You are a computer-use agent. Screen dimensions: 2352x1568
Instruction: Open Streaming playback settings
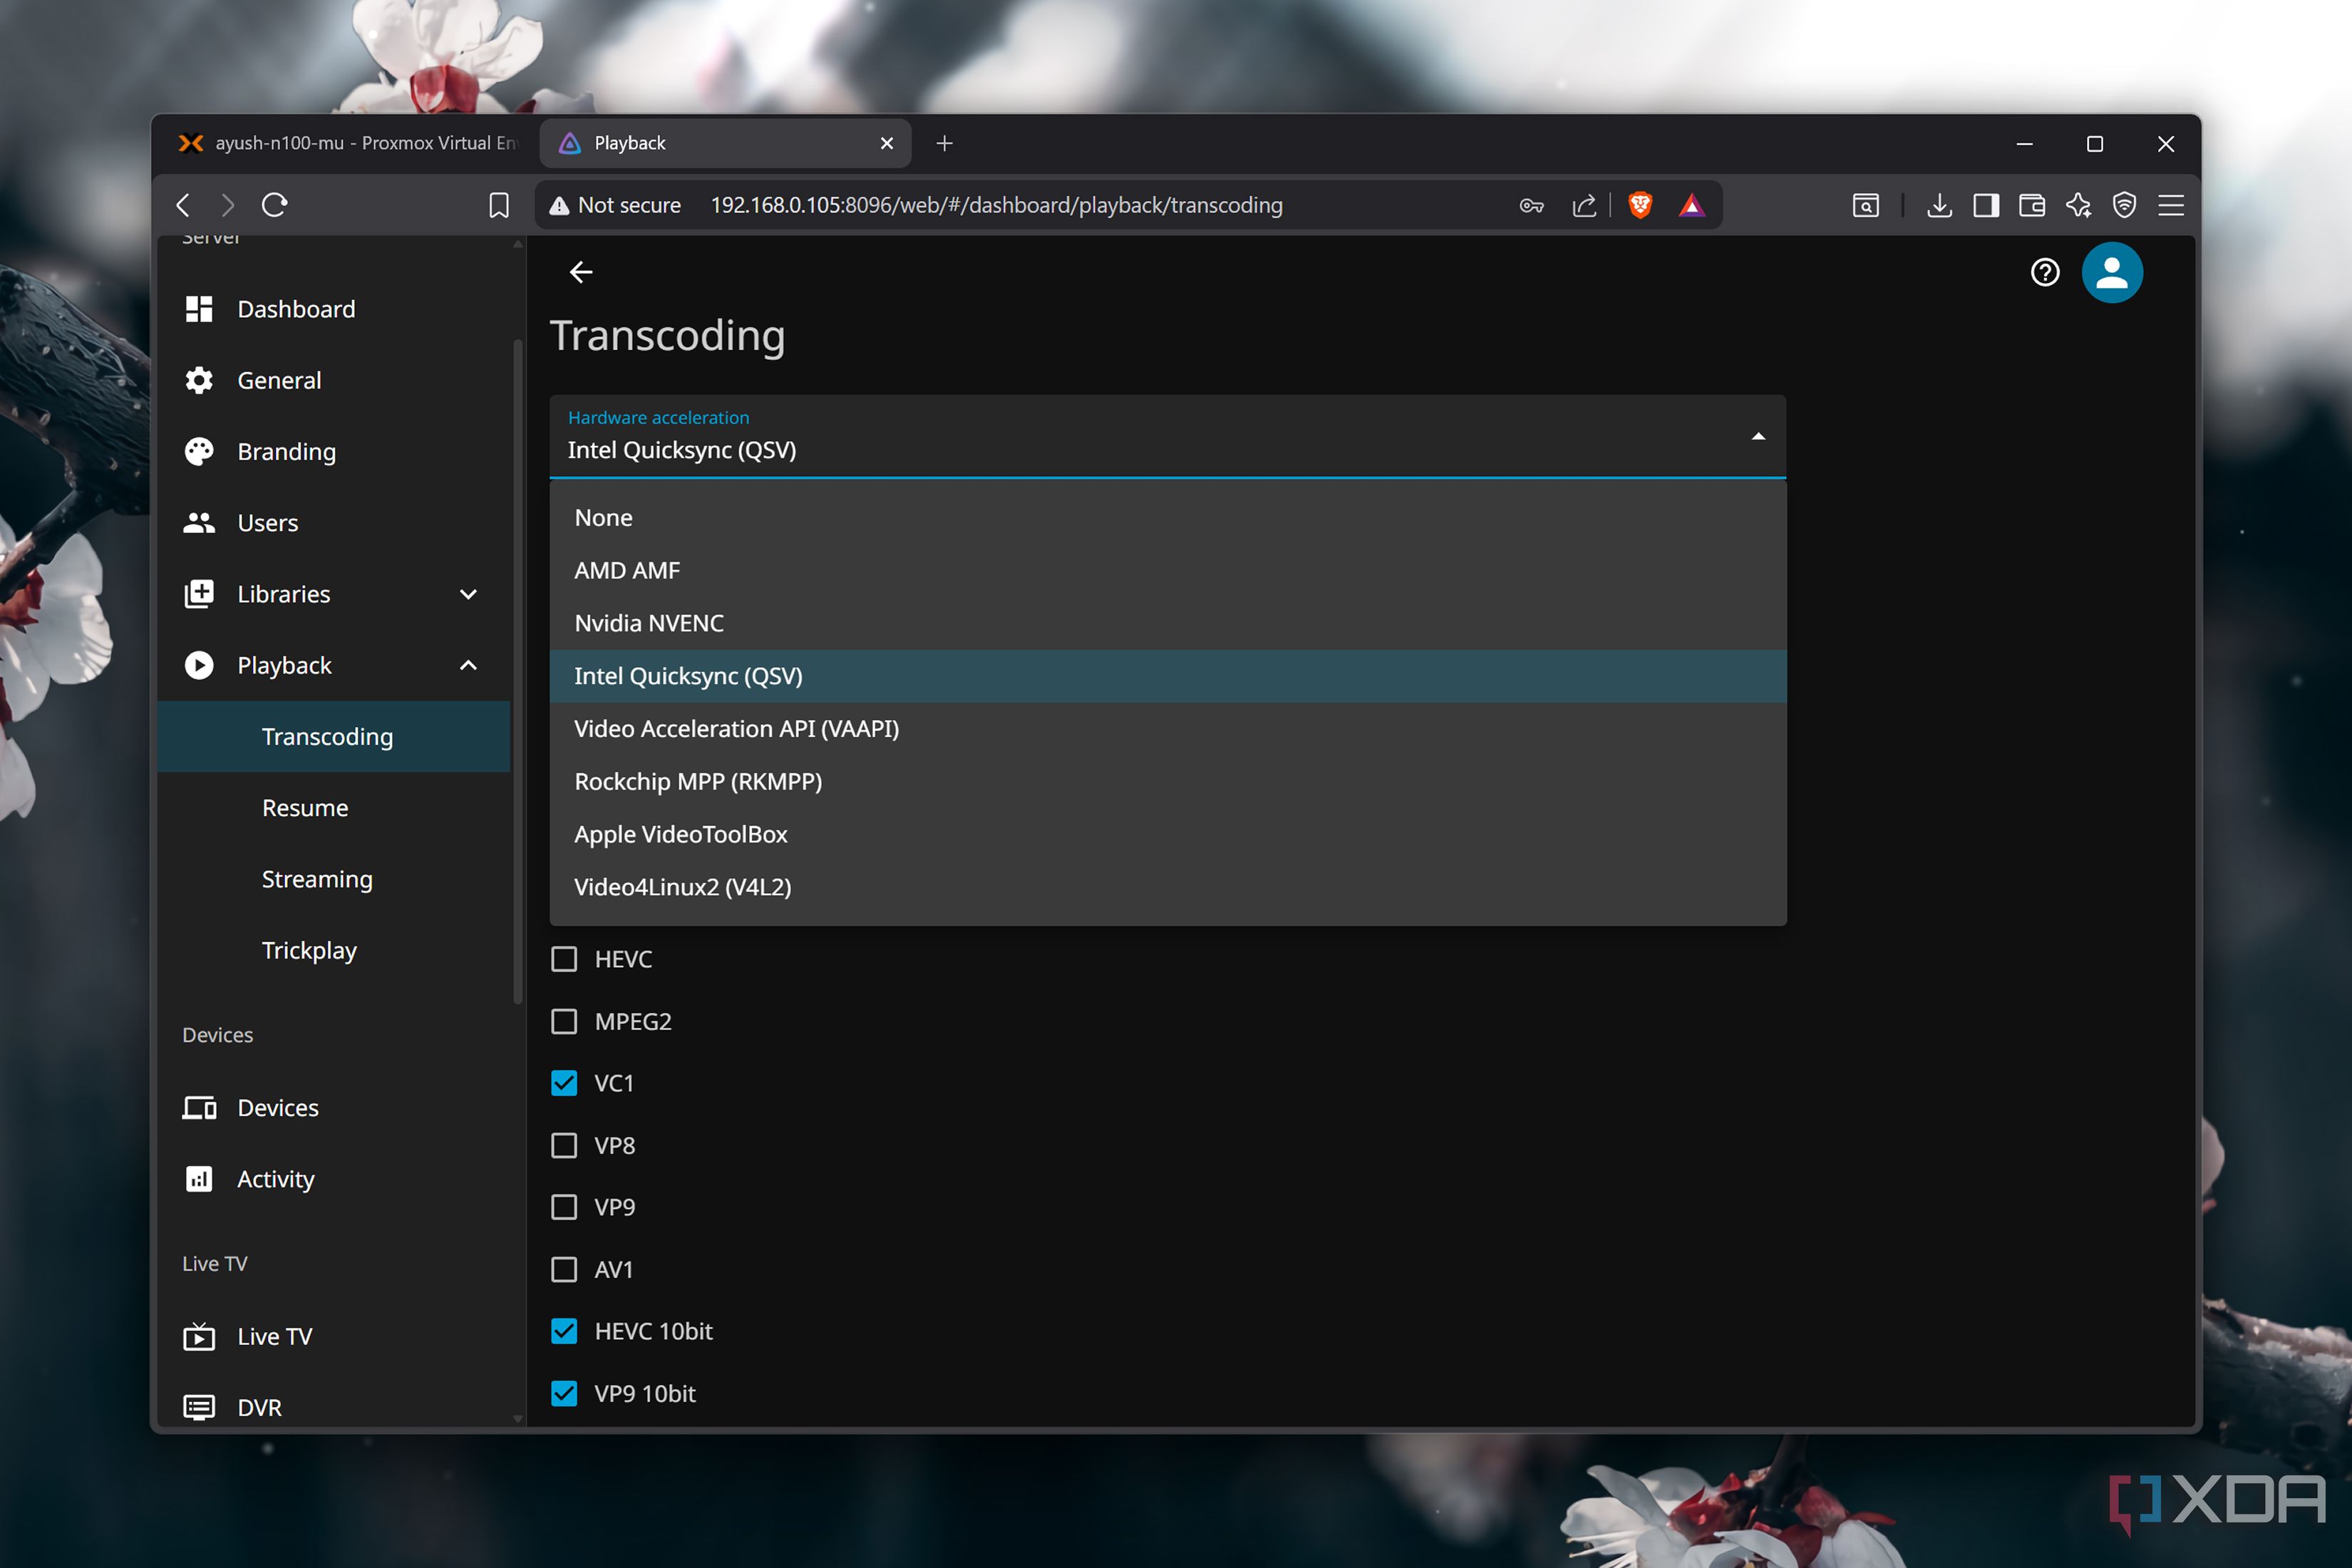click(333, 879)
